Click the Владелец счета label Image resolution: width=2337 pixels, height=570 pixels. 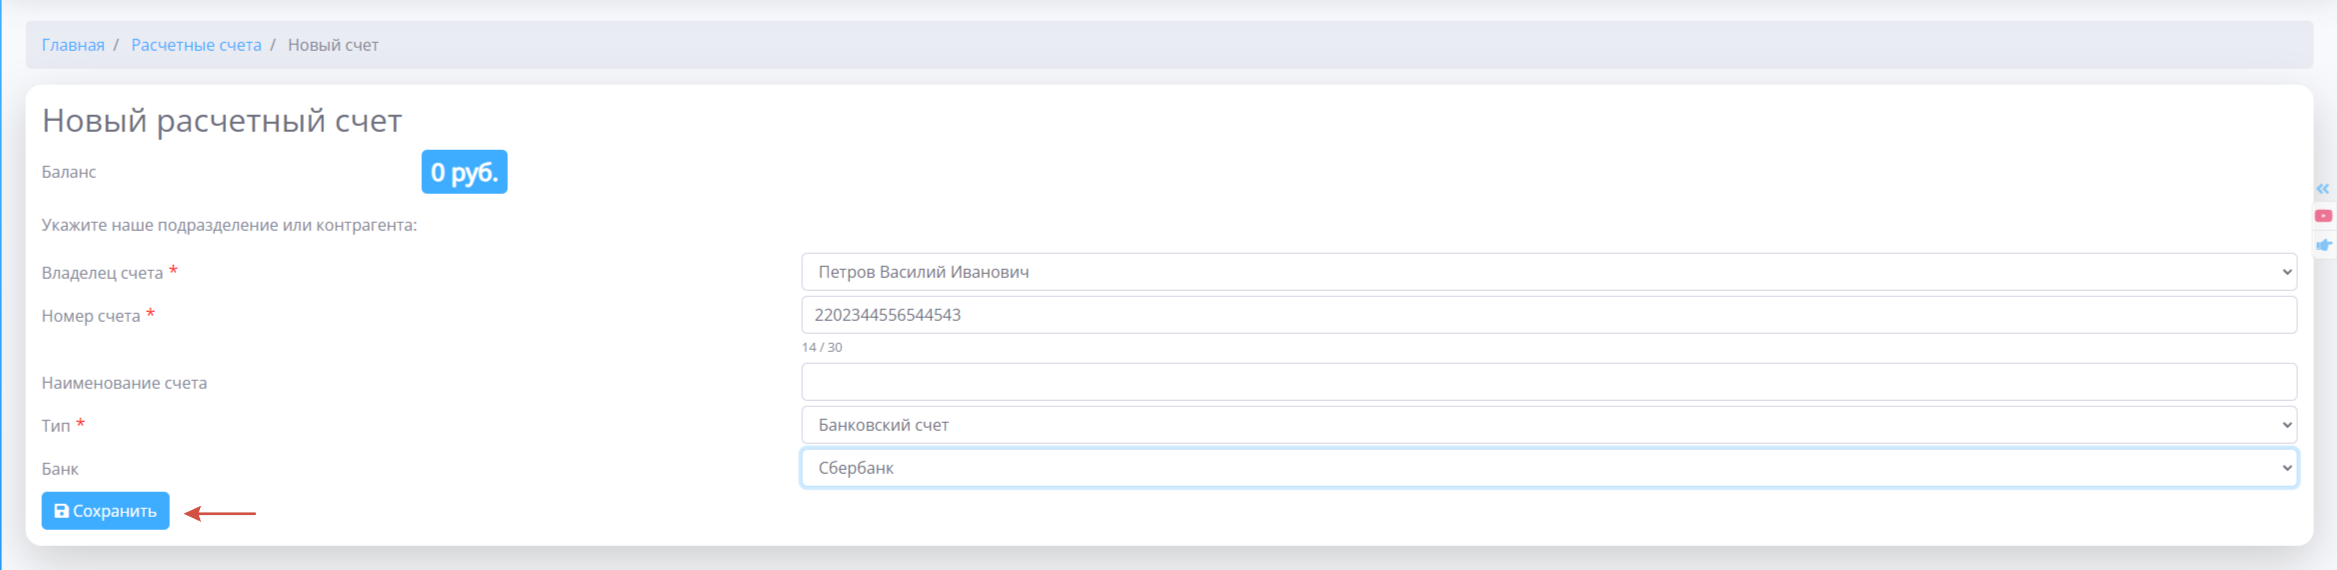point(102,273)
